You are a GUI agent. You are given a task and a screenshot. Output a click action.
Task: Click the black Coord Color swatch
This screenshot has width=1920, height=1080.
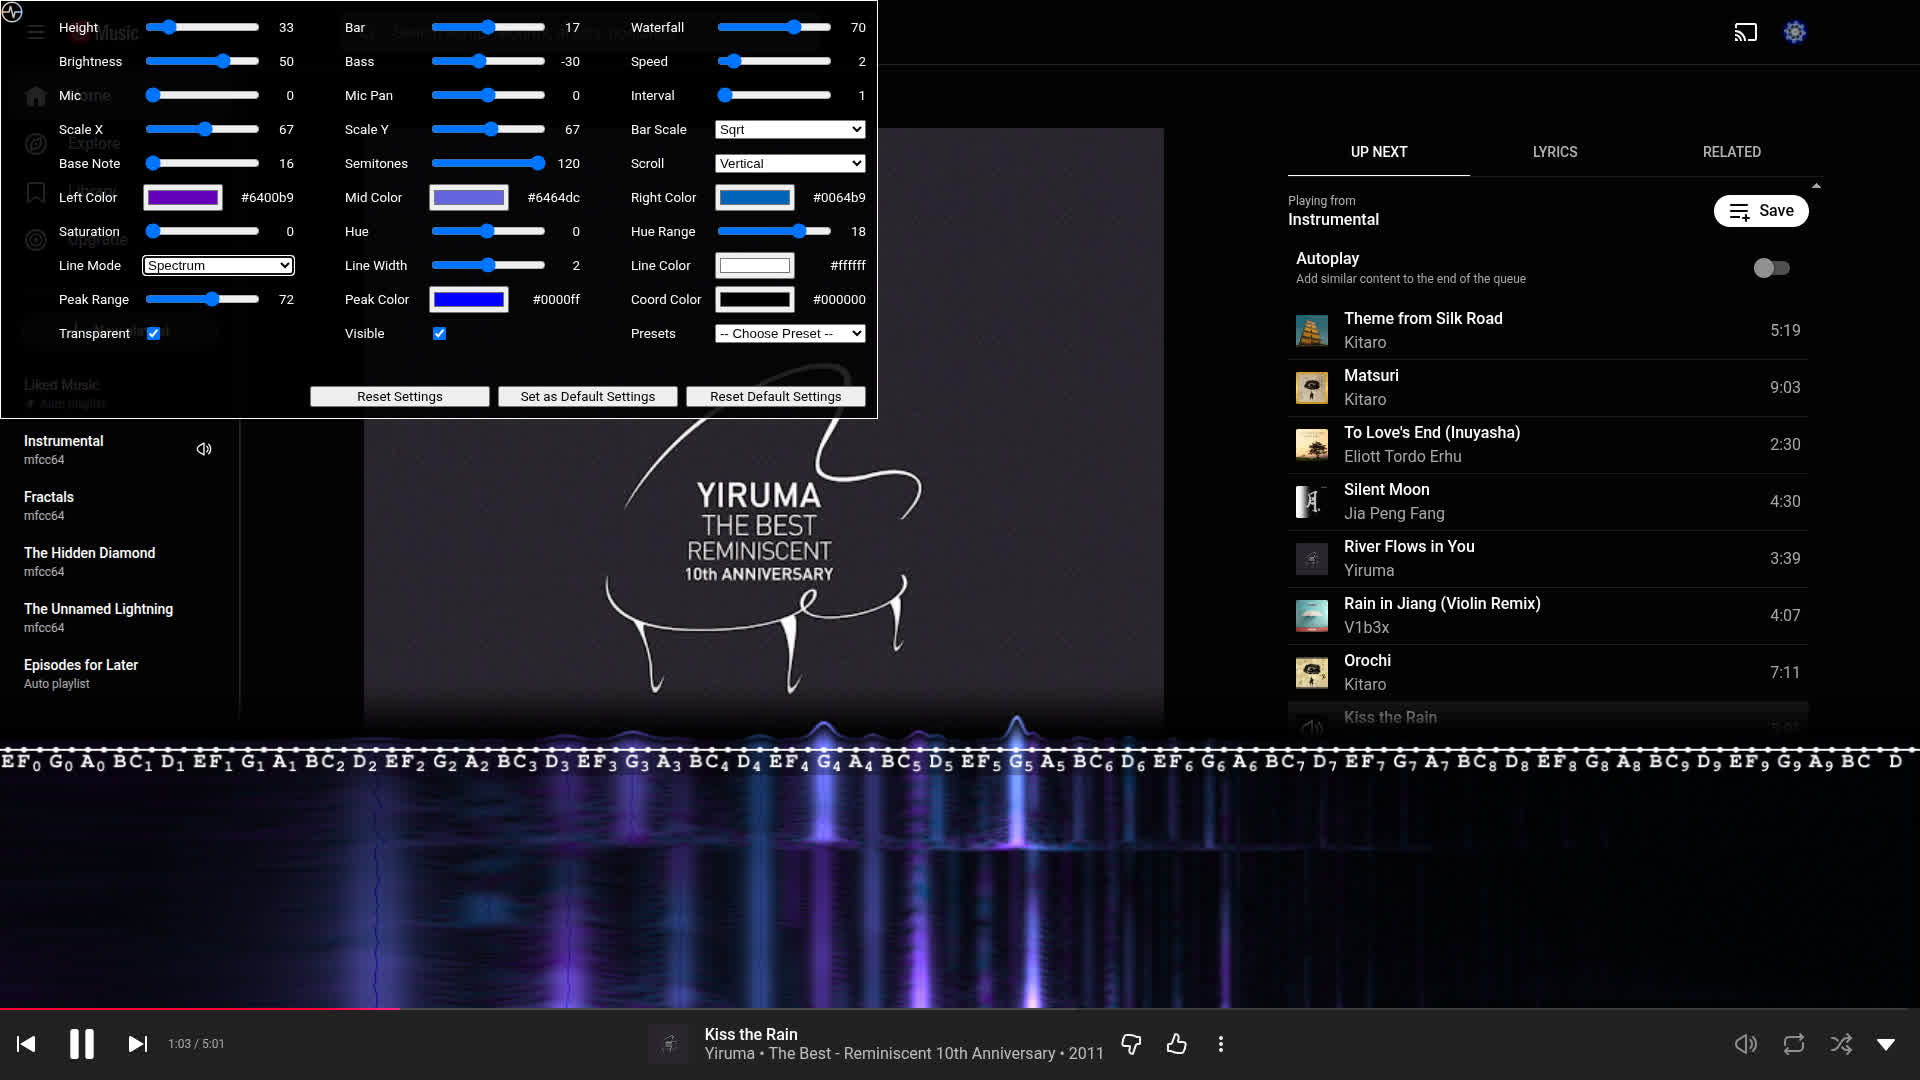point(755,300)
